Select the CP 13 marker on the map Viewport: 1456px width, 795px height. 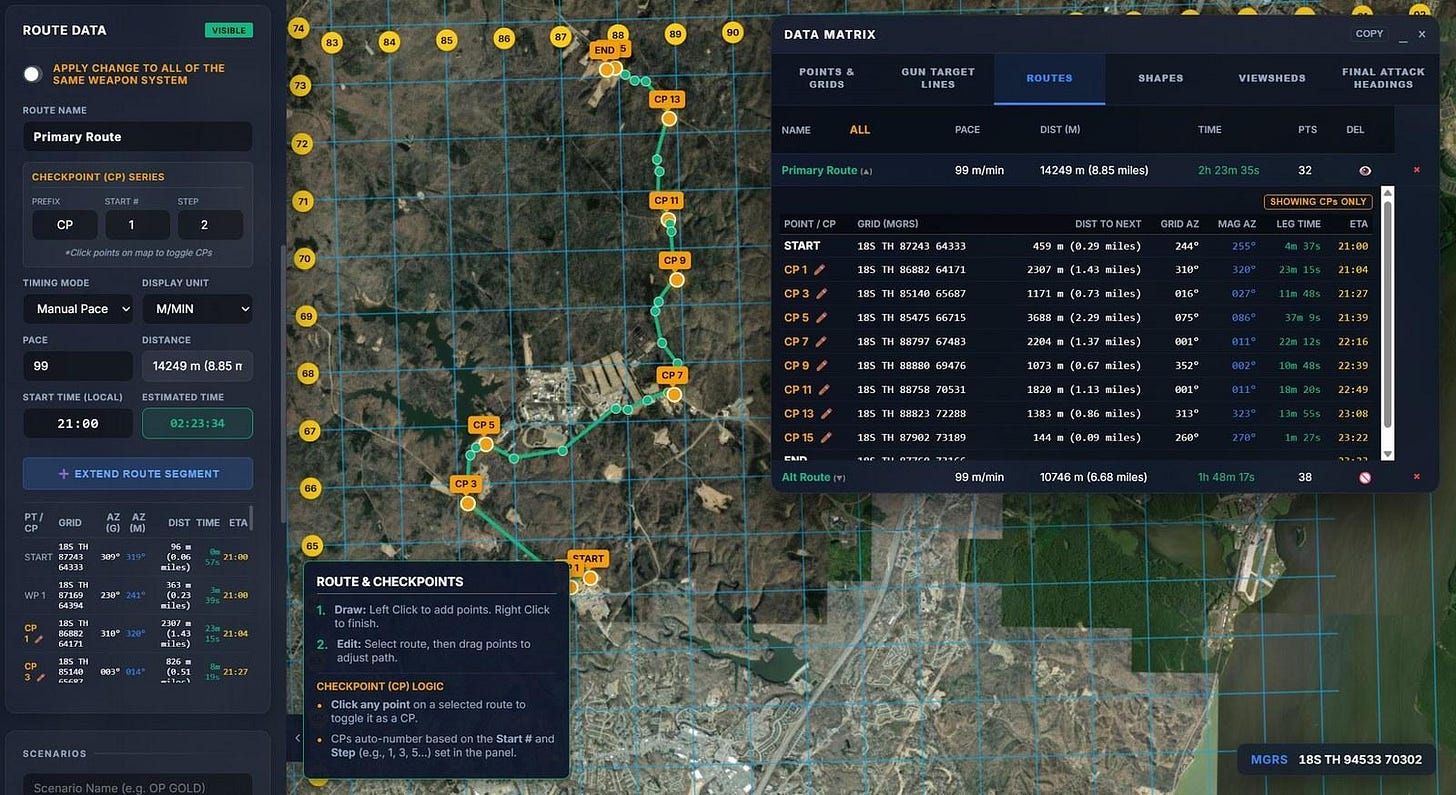(x=669, y=118)
